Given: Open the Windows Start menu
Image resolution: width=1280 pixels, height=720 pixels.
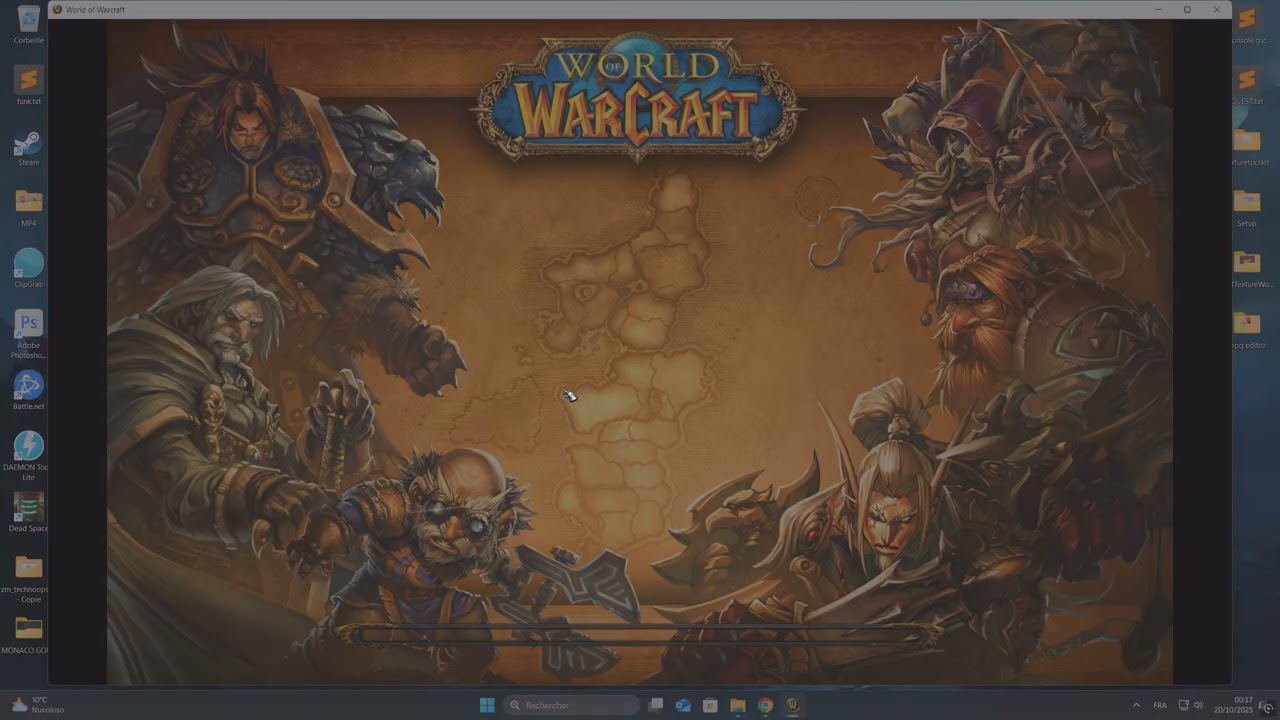Looking at the screenshot, I should pos(487,705).
